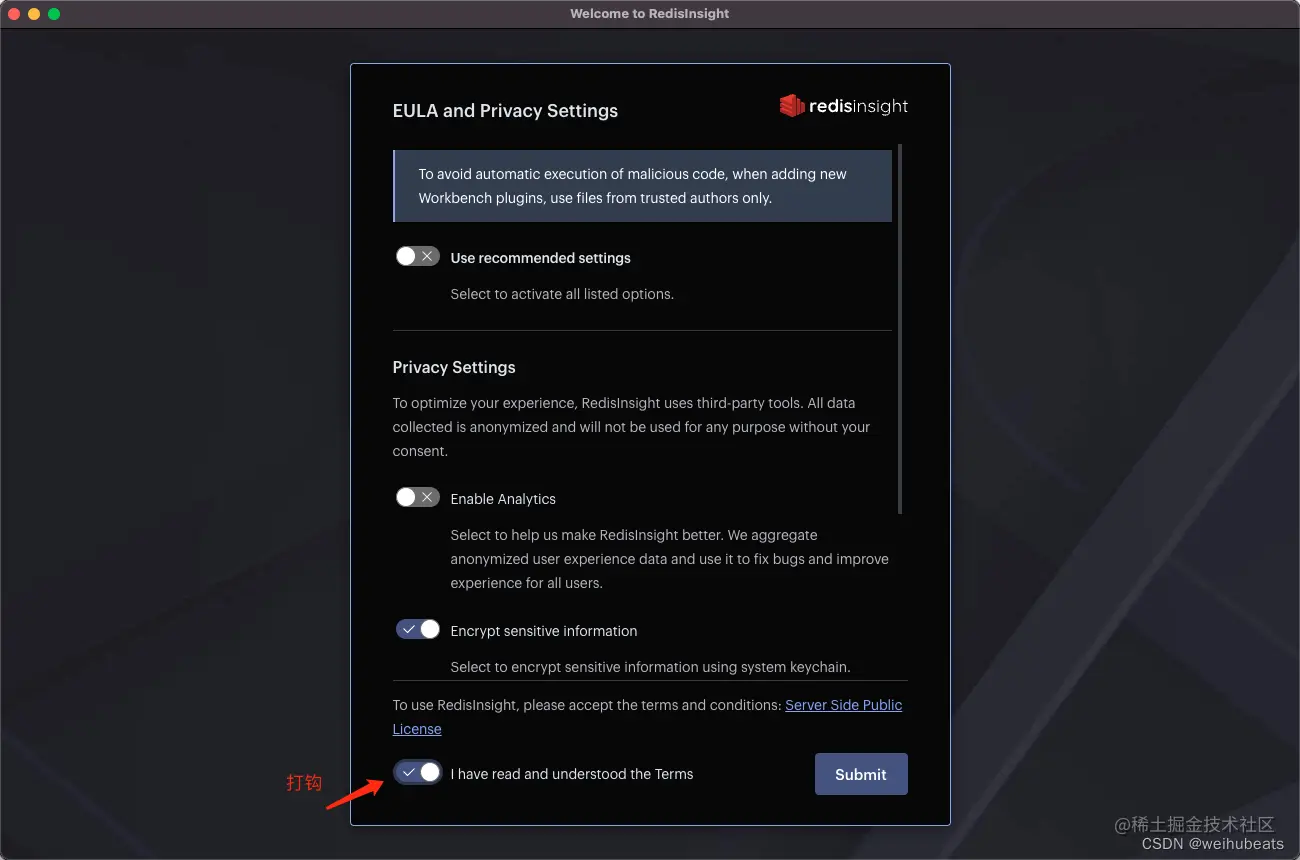Click the Use recommended settings label
This screenshot has height=860, width=1300.
(541, 258)
